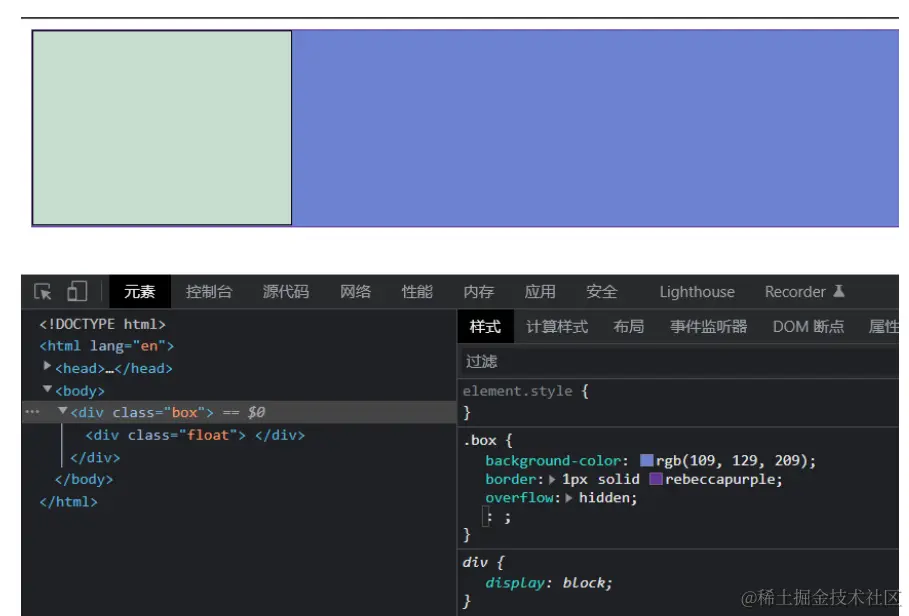Screen dimensions: 909x616
Task: Open the 内存 tab
Action: (x=479, y=291)
